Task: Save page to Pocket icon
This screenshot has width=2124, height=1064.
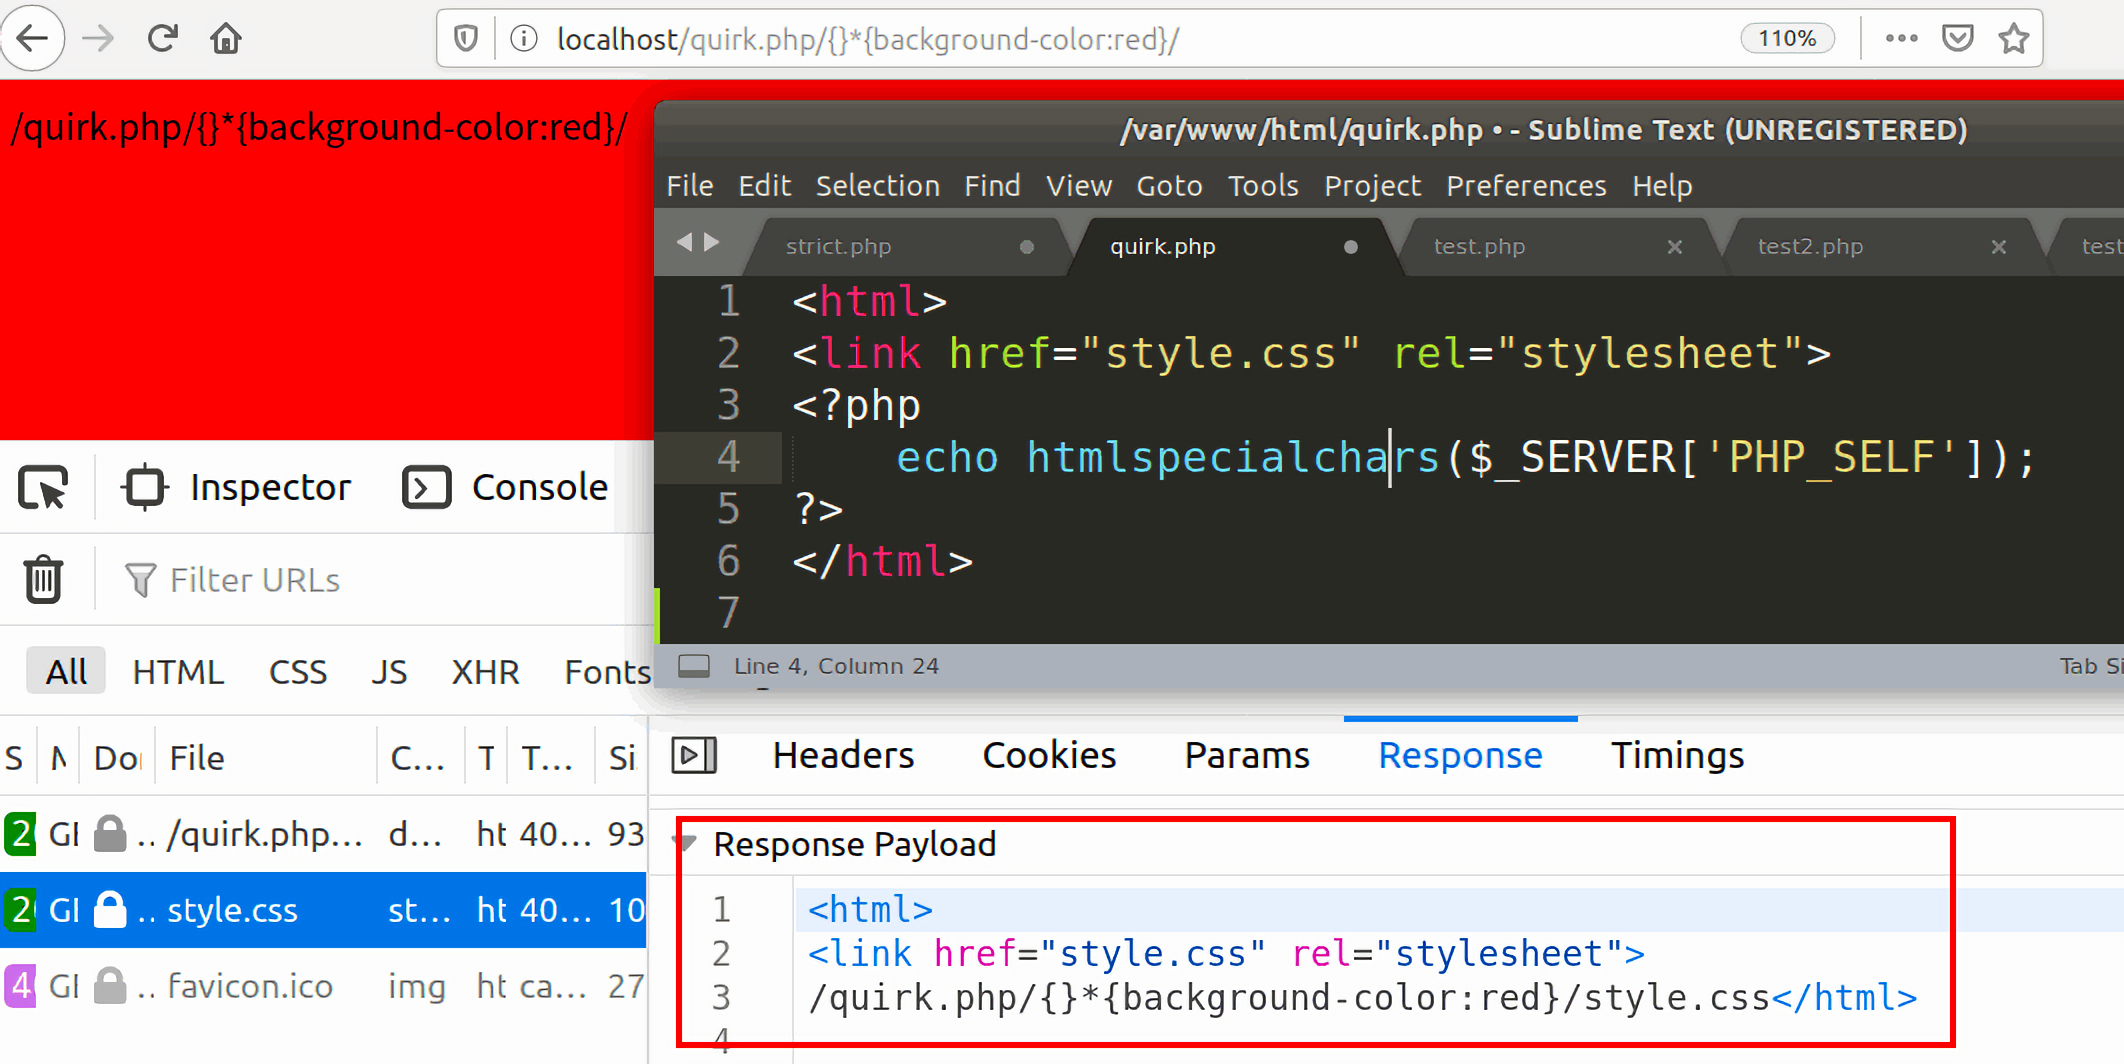Action: coord(1957,39)
